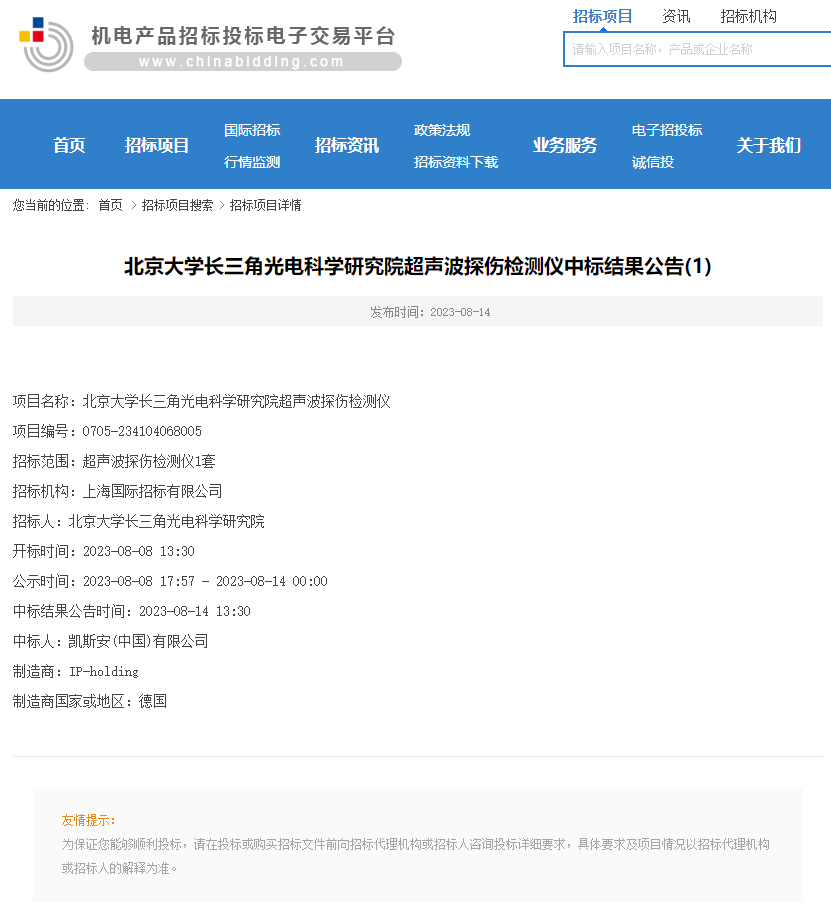Click the 首页 breadcrumb link

click(110, 205)
